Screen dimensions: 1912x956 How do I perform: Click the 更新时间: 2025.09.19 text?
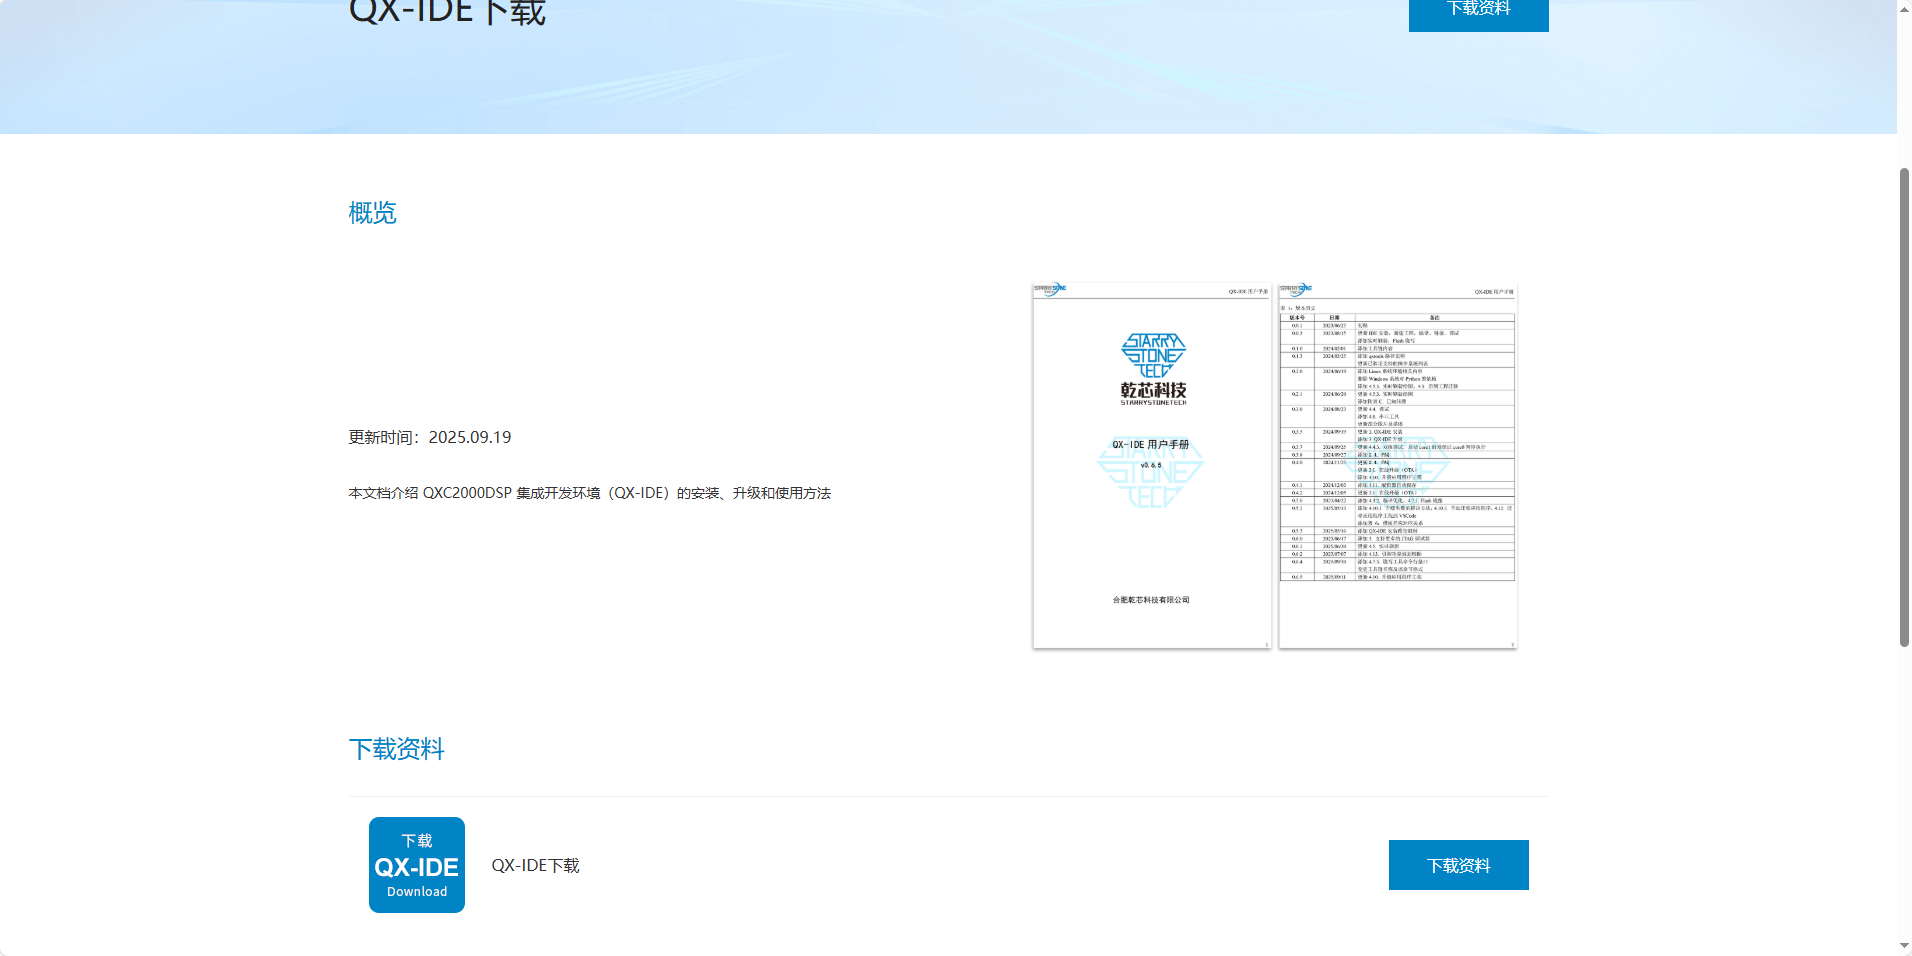430,438
